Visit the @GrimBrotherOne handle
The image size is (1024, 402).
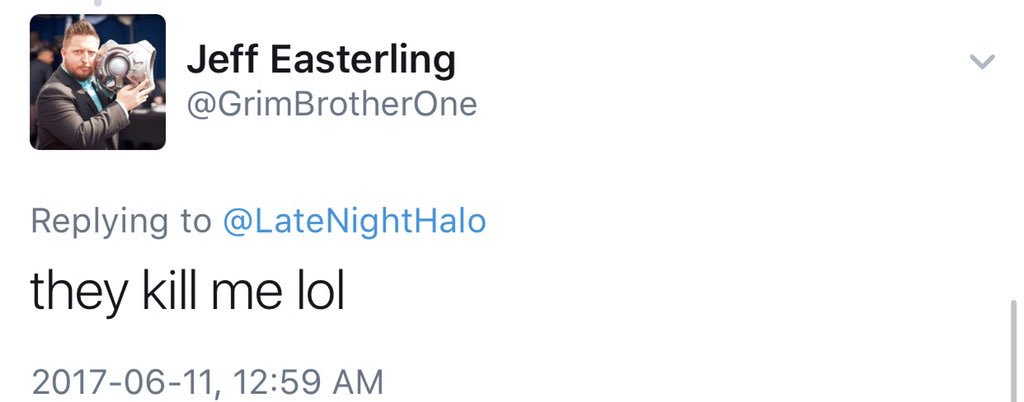[x=332, y=104]
